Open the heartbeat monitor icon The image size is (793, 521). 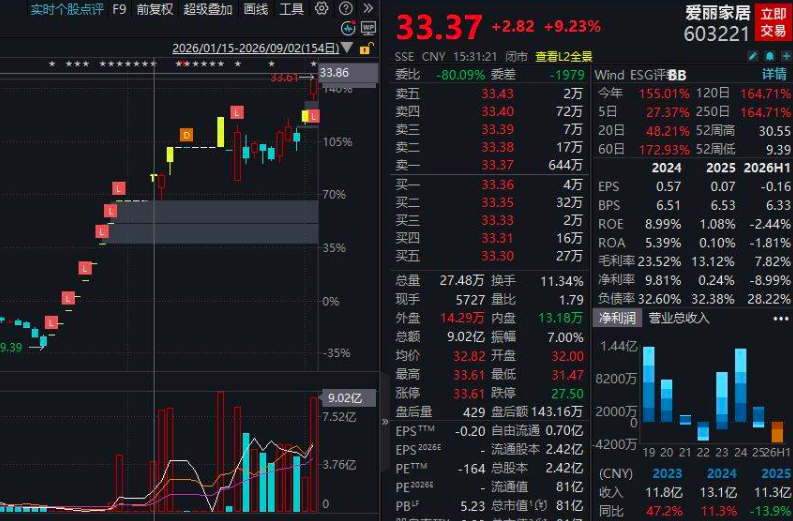[x=348, y=28]
